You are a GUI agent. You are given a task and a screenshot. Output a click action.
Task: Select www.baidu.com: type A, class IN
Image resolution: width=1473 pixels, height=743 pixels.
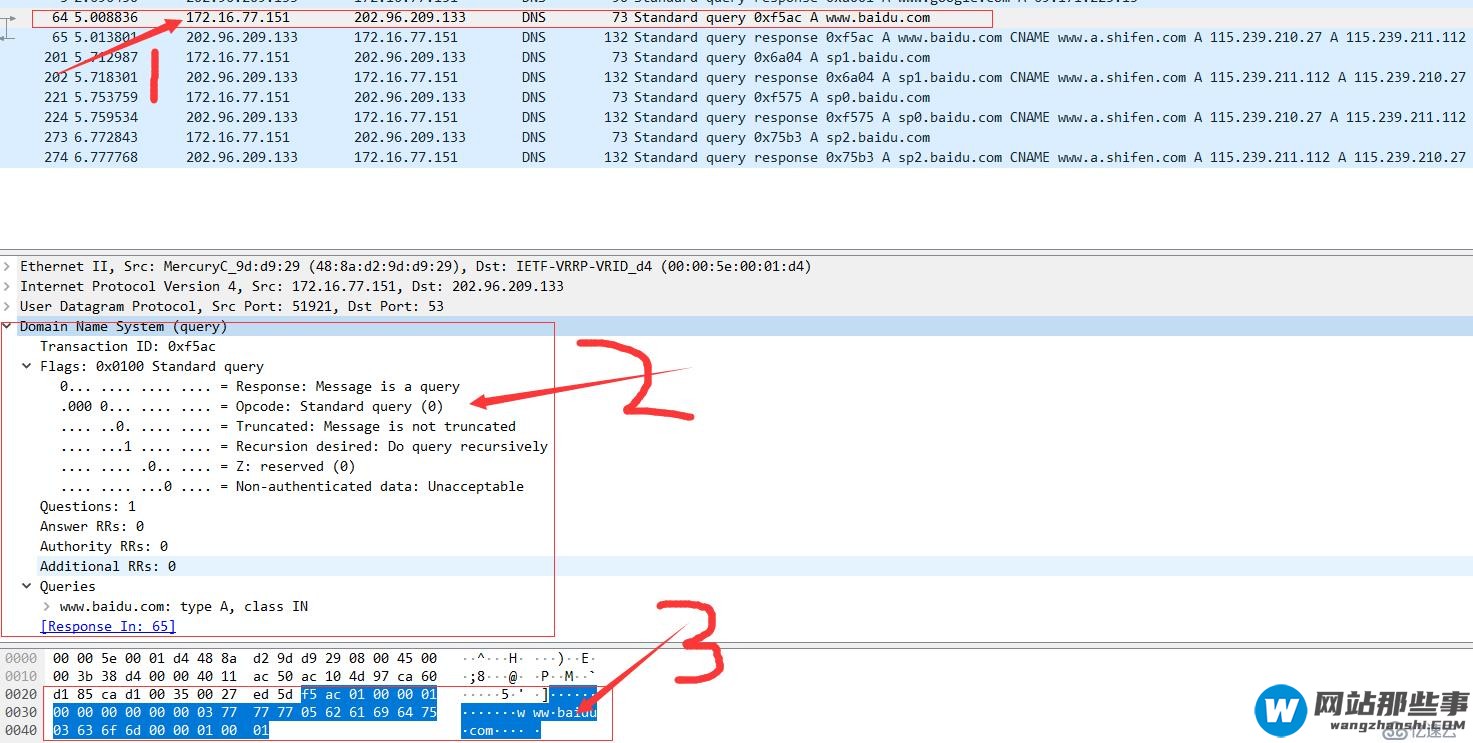point(184,606)
